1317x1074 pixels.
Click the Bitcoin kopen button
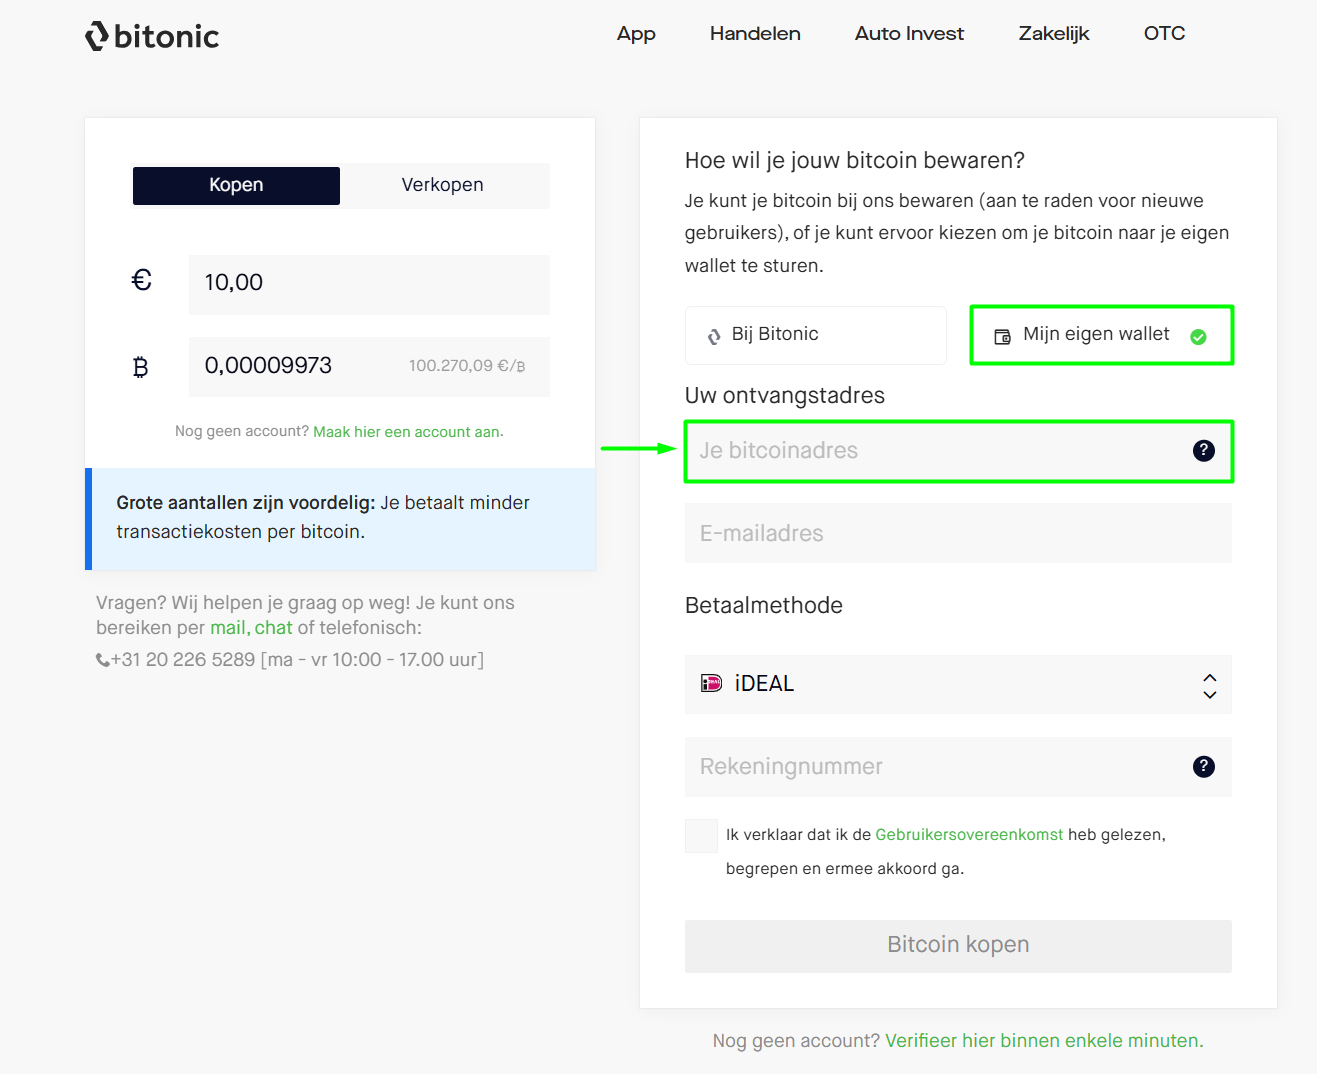click(x=958, y=946)
